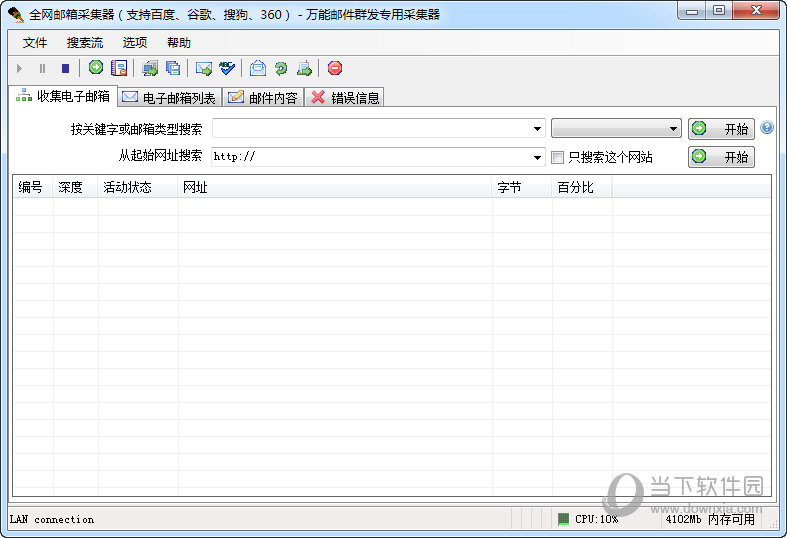
Task: Expand the keyword search dropdown arrow
Action: (538, 129)
